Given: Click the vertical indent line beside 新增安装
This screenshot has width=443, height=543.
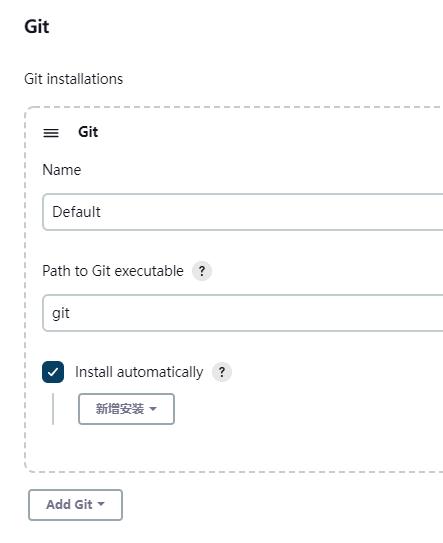Looking at the screenshot, I should tap(53, 409).
